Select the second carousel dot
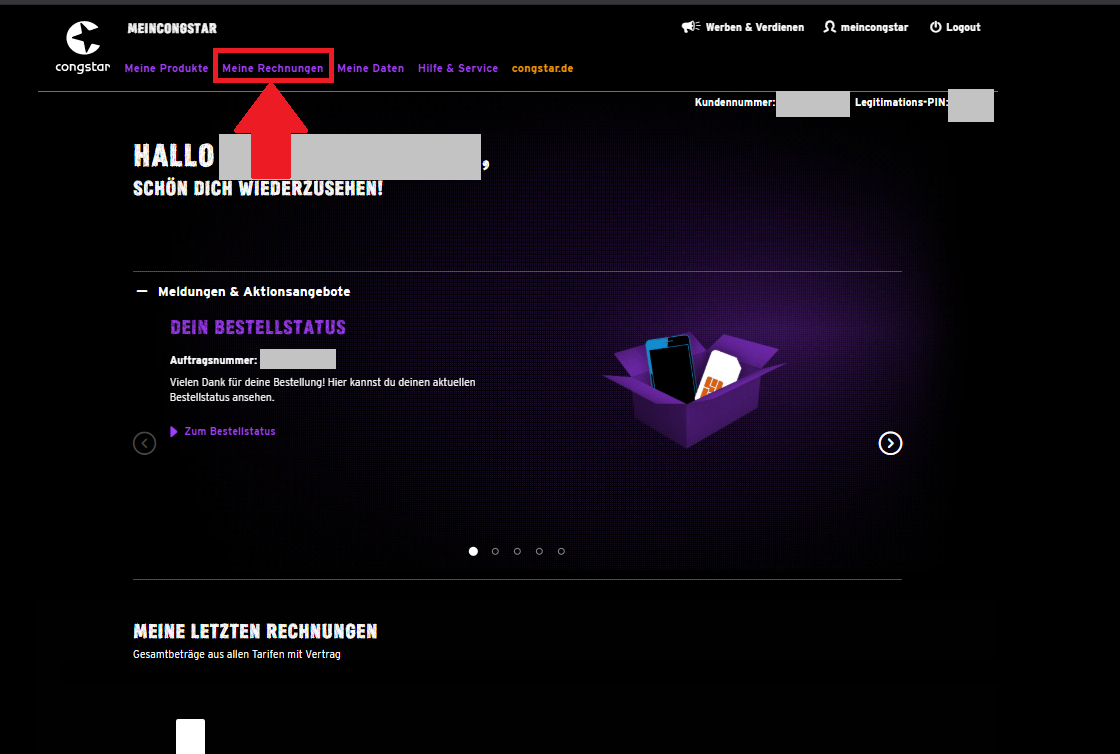The height and width of the screenshot is (754, 1120). (495, 551)
